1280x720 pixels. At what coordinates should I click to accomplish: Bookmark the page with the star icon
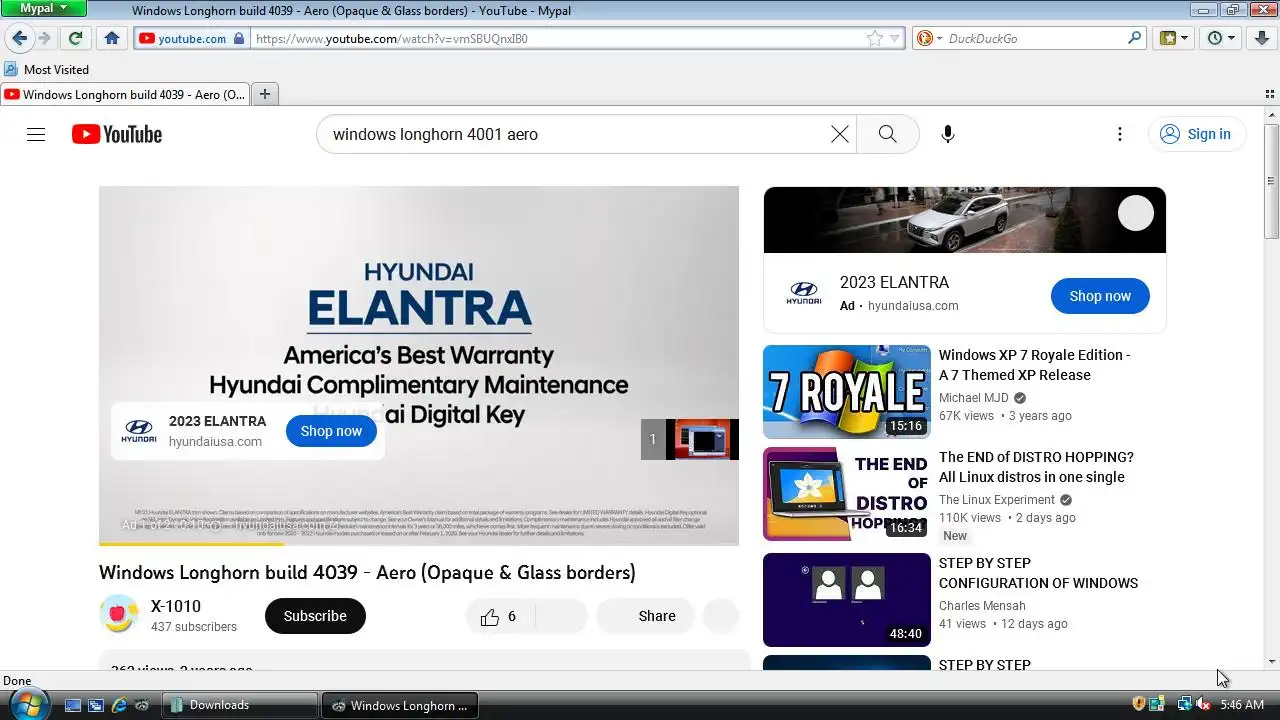pyautogui.click(x=875, y=38)
